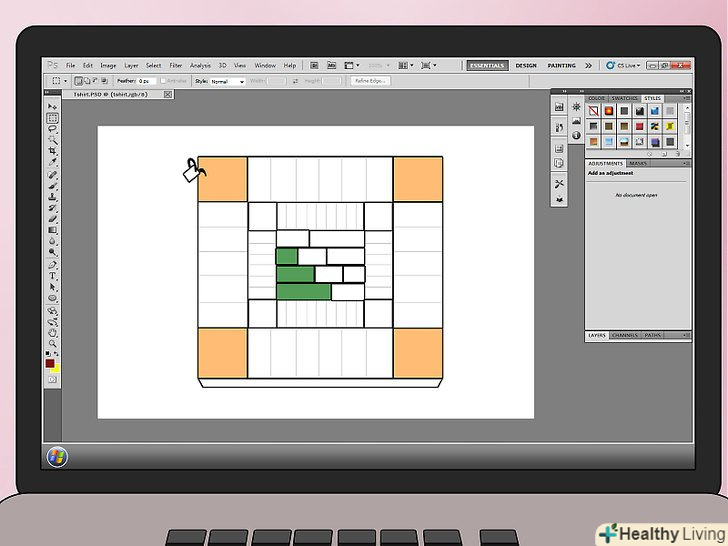Open the Style dropdown set to Normal

pos(227,81)
